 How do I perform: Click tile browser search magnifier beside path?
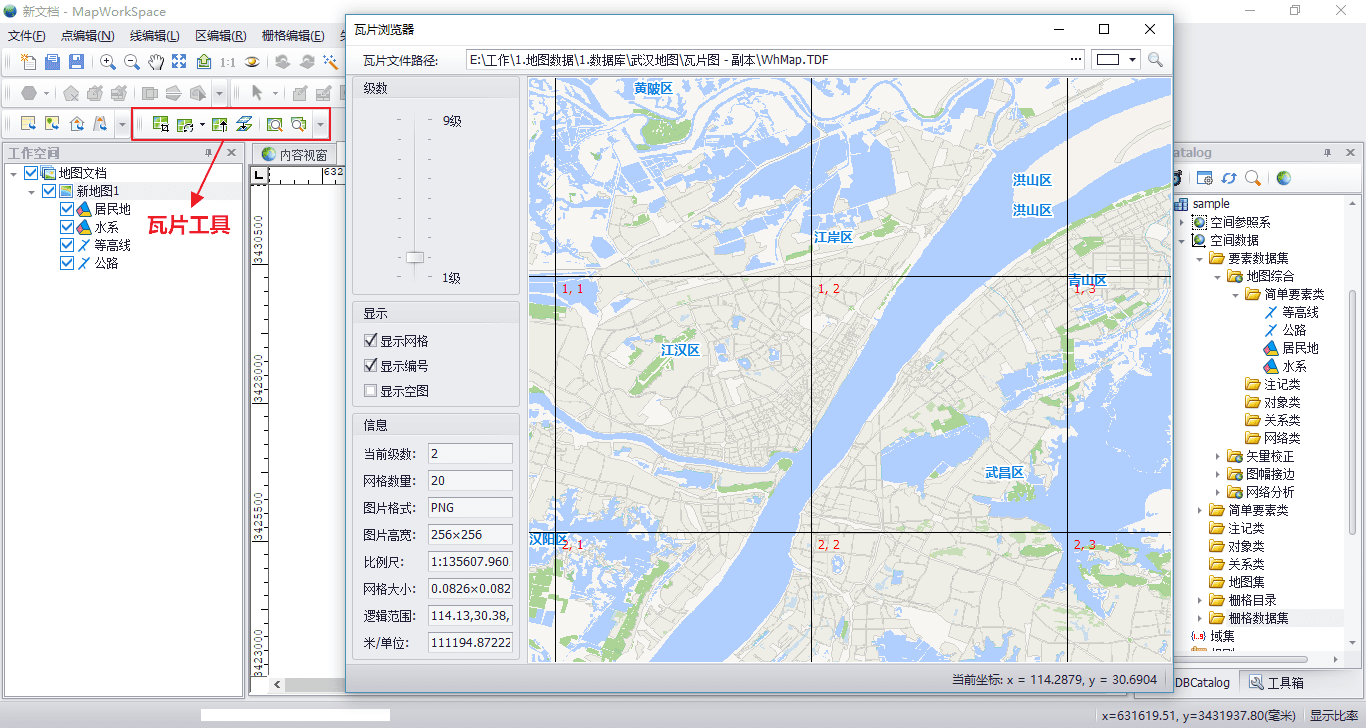click(x=1155, y=60)
